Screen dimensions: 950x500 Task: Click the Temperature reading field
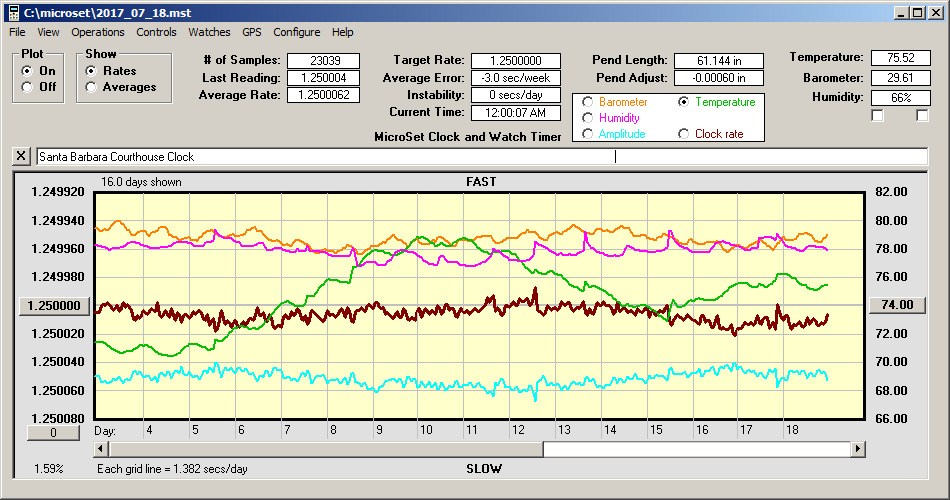[x=900, y=58]
